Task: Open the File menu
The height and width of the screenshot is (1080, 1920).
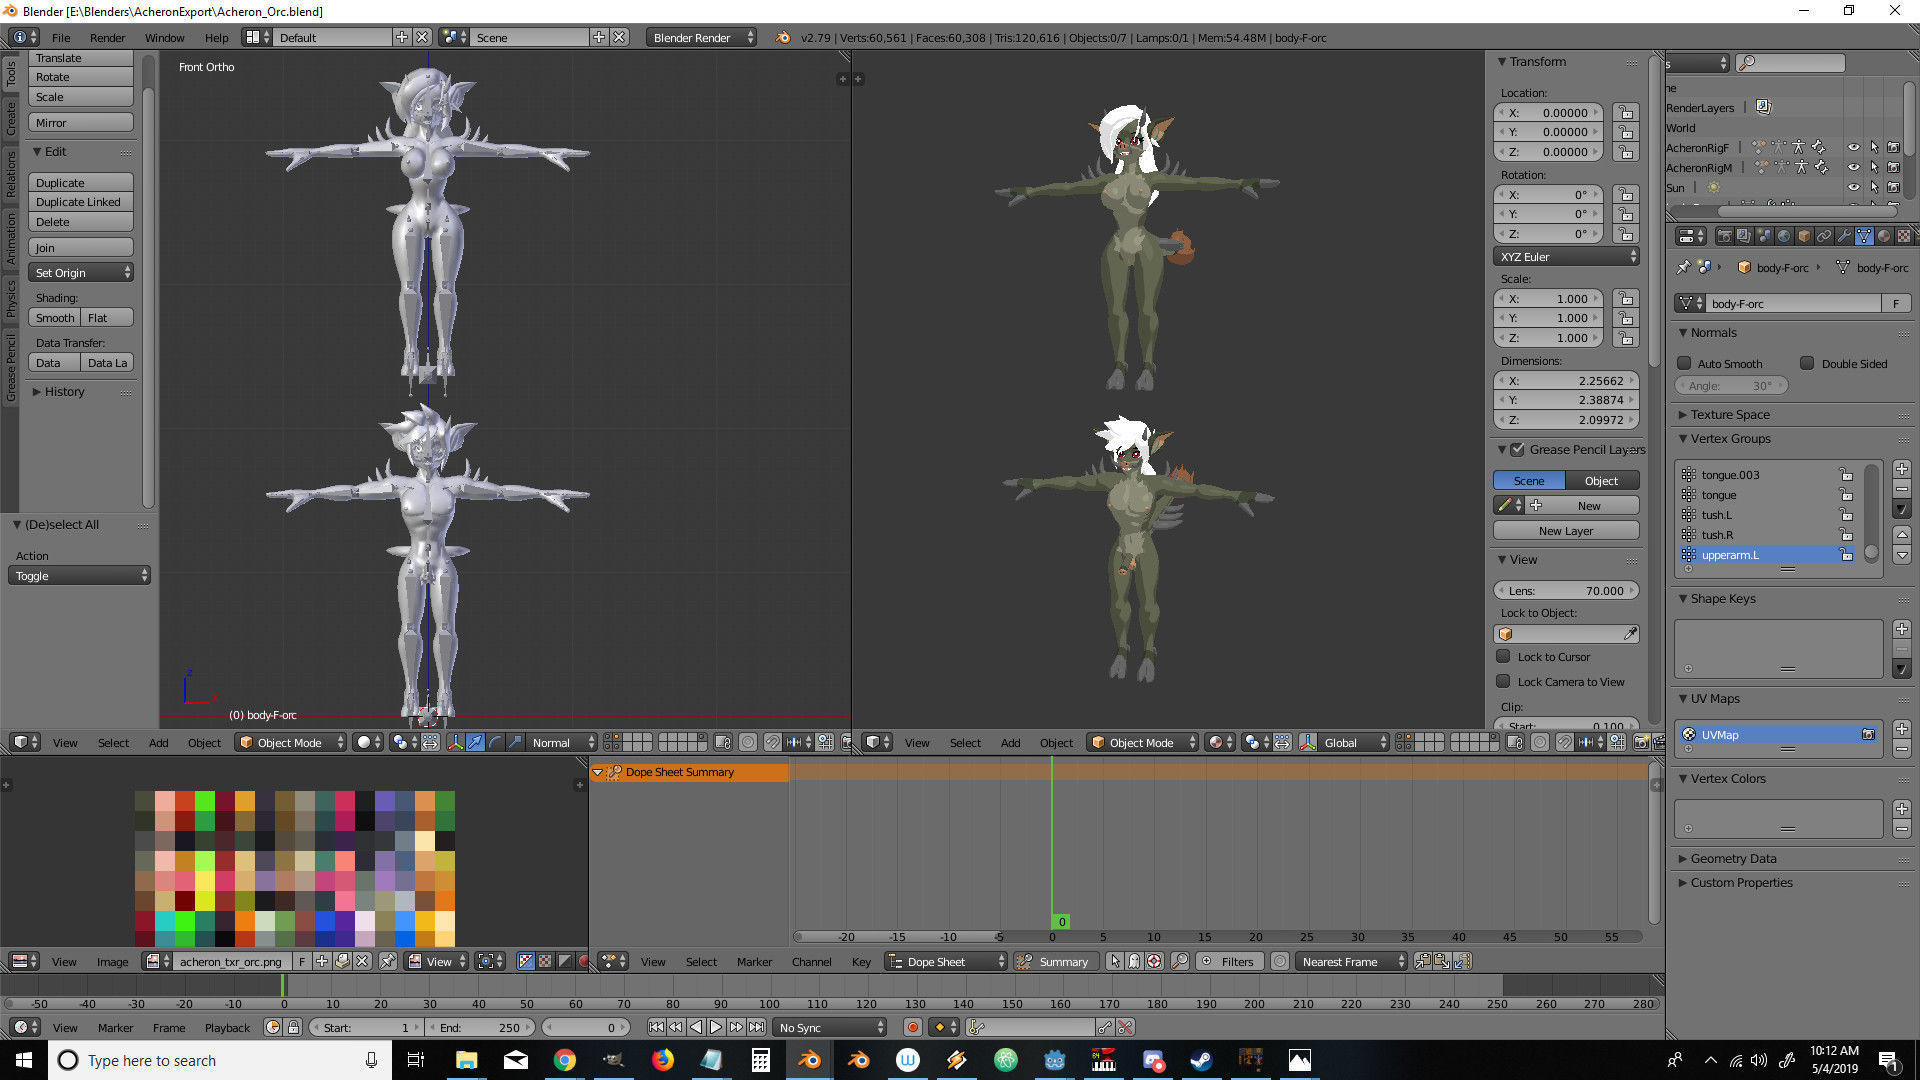Action: (x=61, y=37)
